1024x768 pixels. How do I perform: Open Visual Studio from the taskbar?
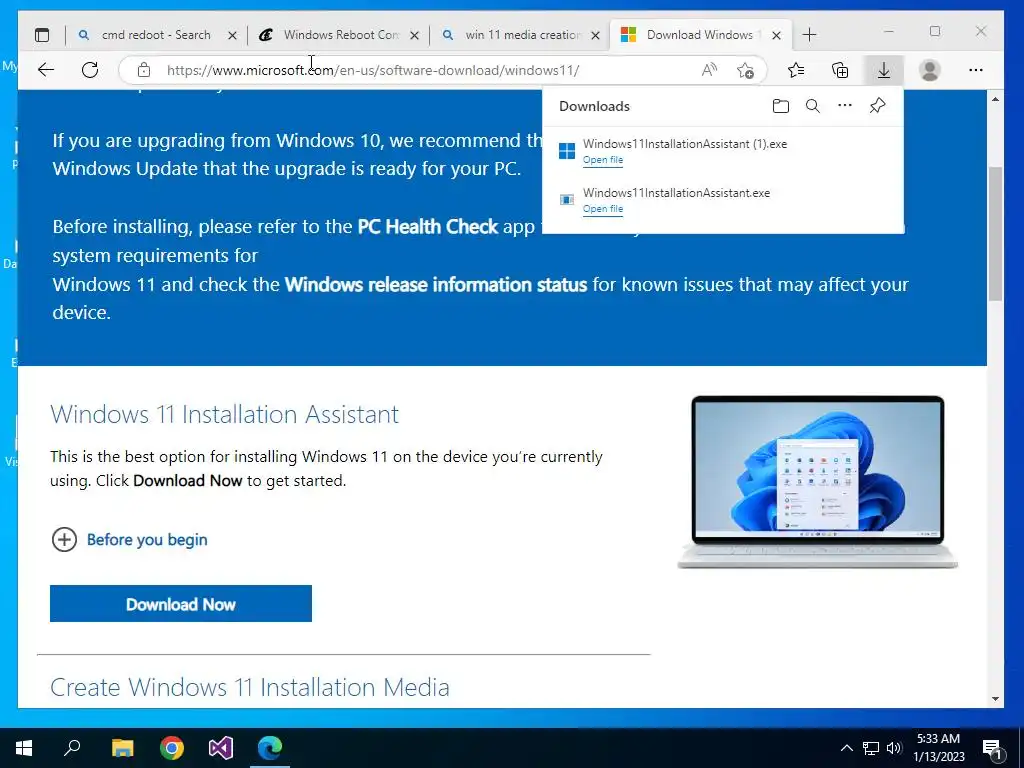click(221, 748)
